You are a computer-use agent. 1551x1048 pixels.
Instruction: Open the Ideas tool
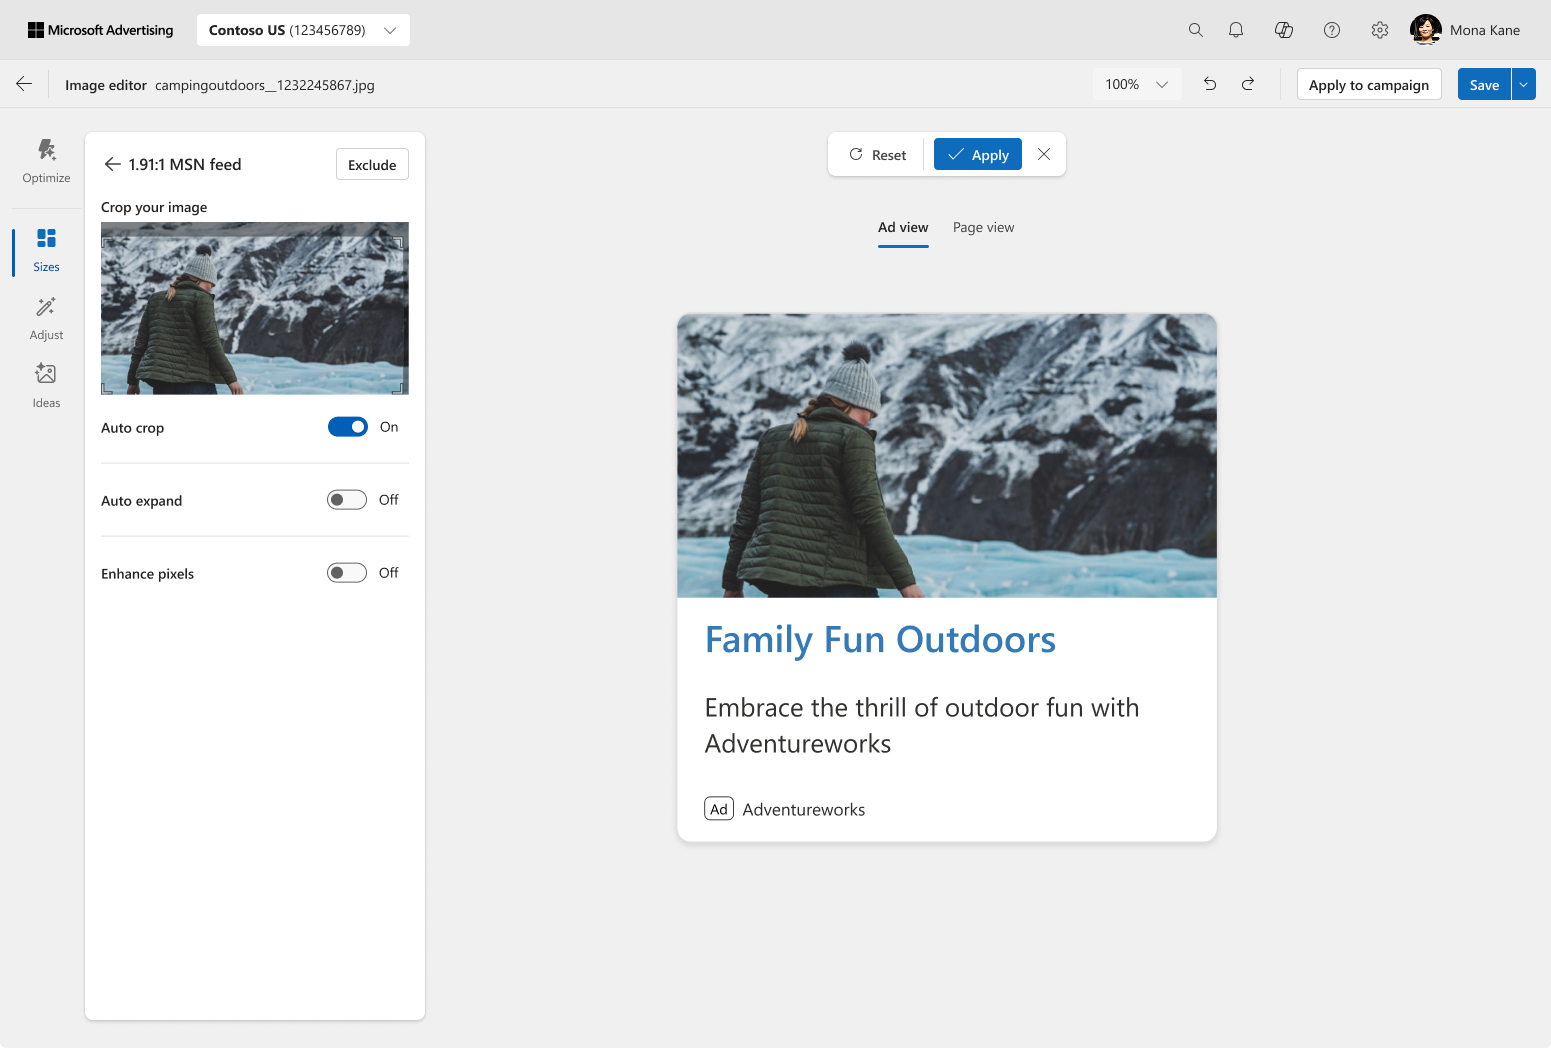(x=46, y=386)
